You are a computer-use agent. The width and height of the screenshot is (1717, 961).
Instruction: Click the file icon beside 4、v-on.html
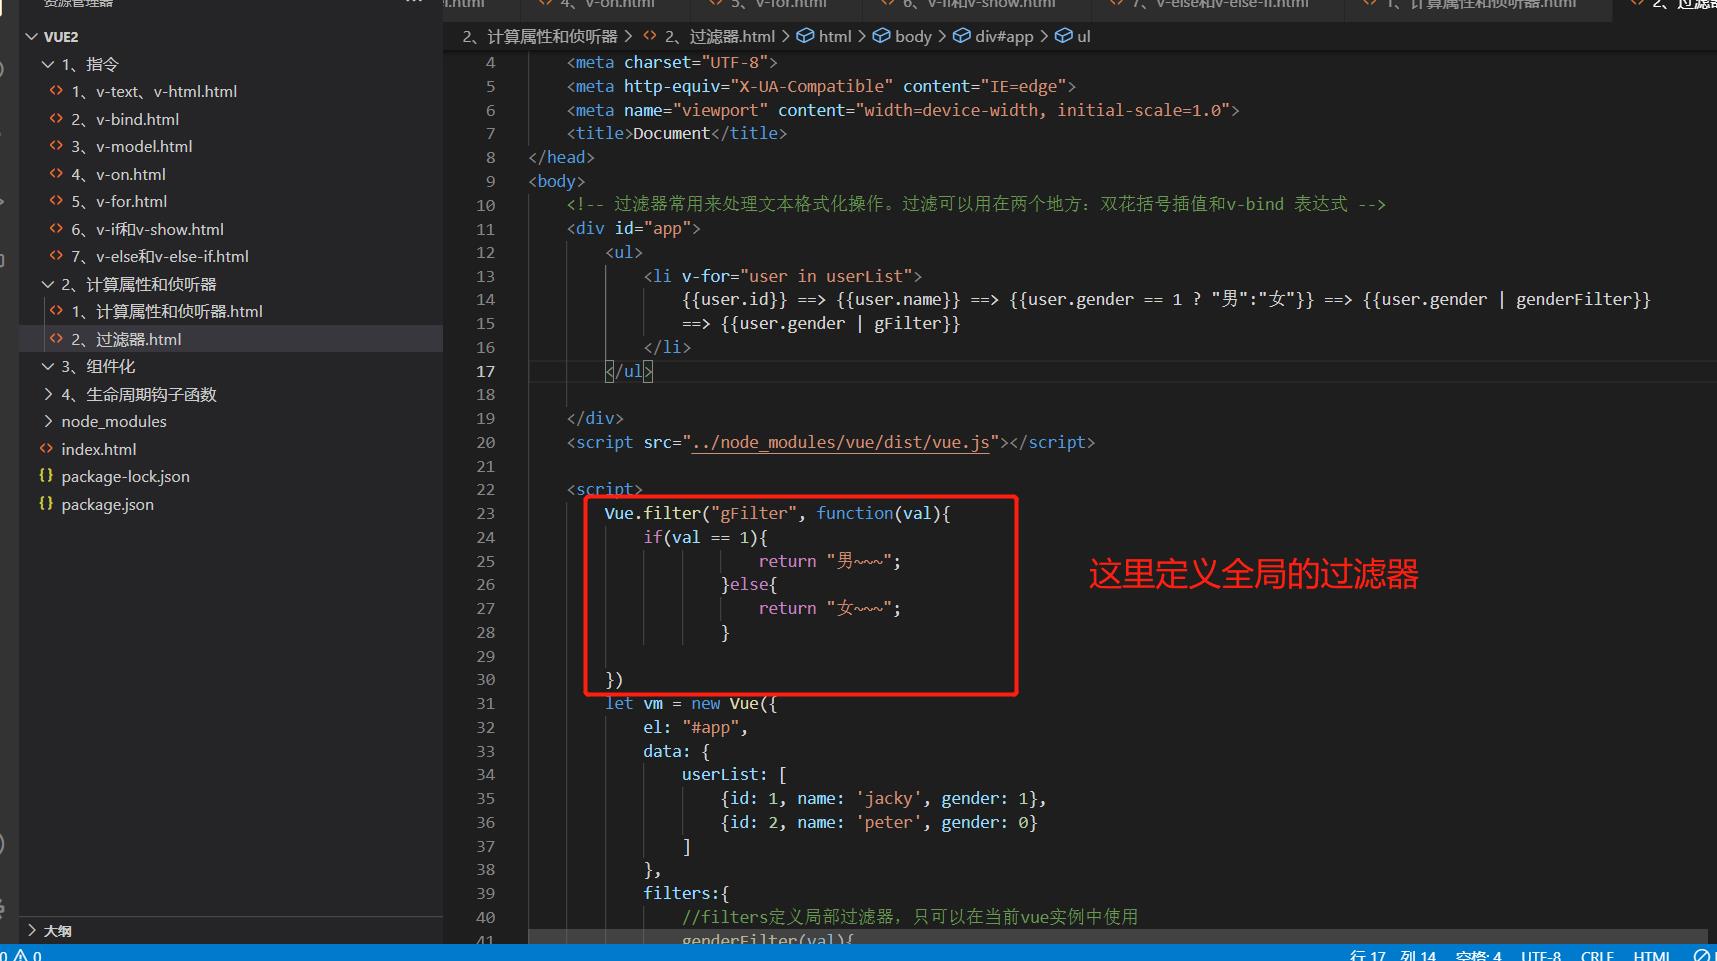pyautogui.click(x=56, y=174)
